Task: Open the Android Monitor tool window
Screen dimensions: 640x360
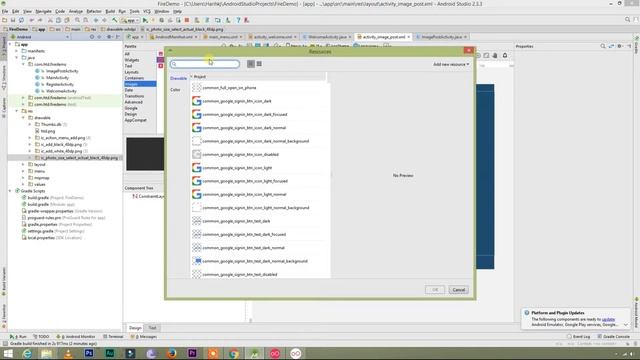Action: pos(76,337)
